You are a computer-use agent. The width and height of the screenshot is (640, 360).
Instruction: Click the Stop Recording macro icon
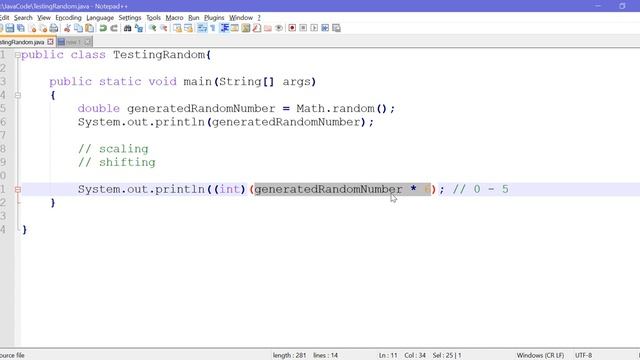(303, 28)
